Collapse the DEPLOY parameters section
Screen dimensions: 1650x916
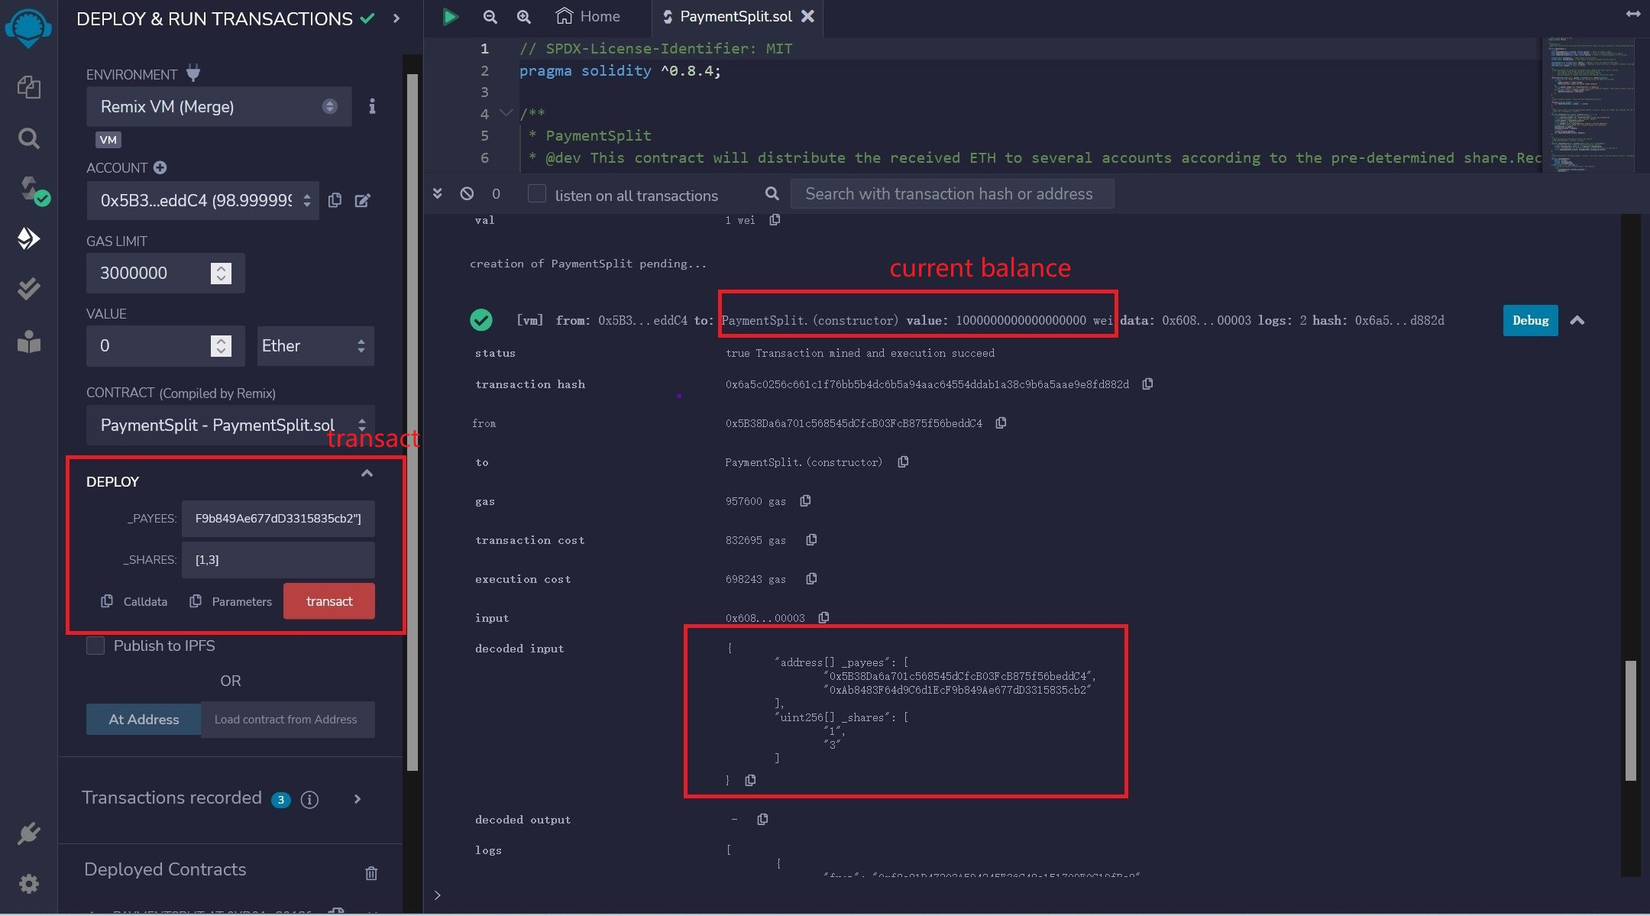tap(367, 474)
